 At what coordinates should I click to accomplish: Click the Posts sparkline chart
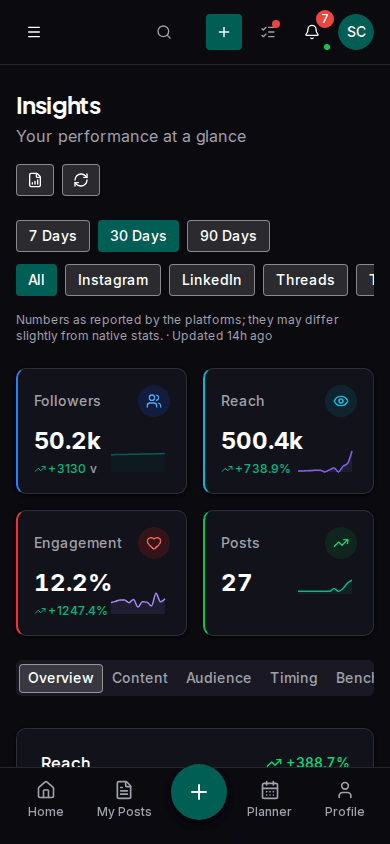(x=325, y=587)
